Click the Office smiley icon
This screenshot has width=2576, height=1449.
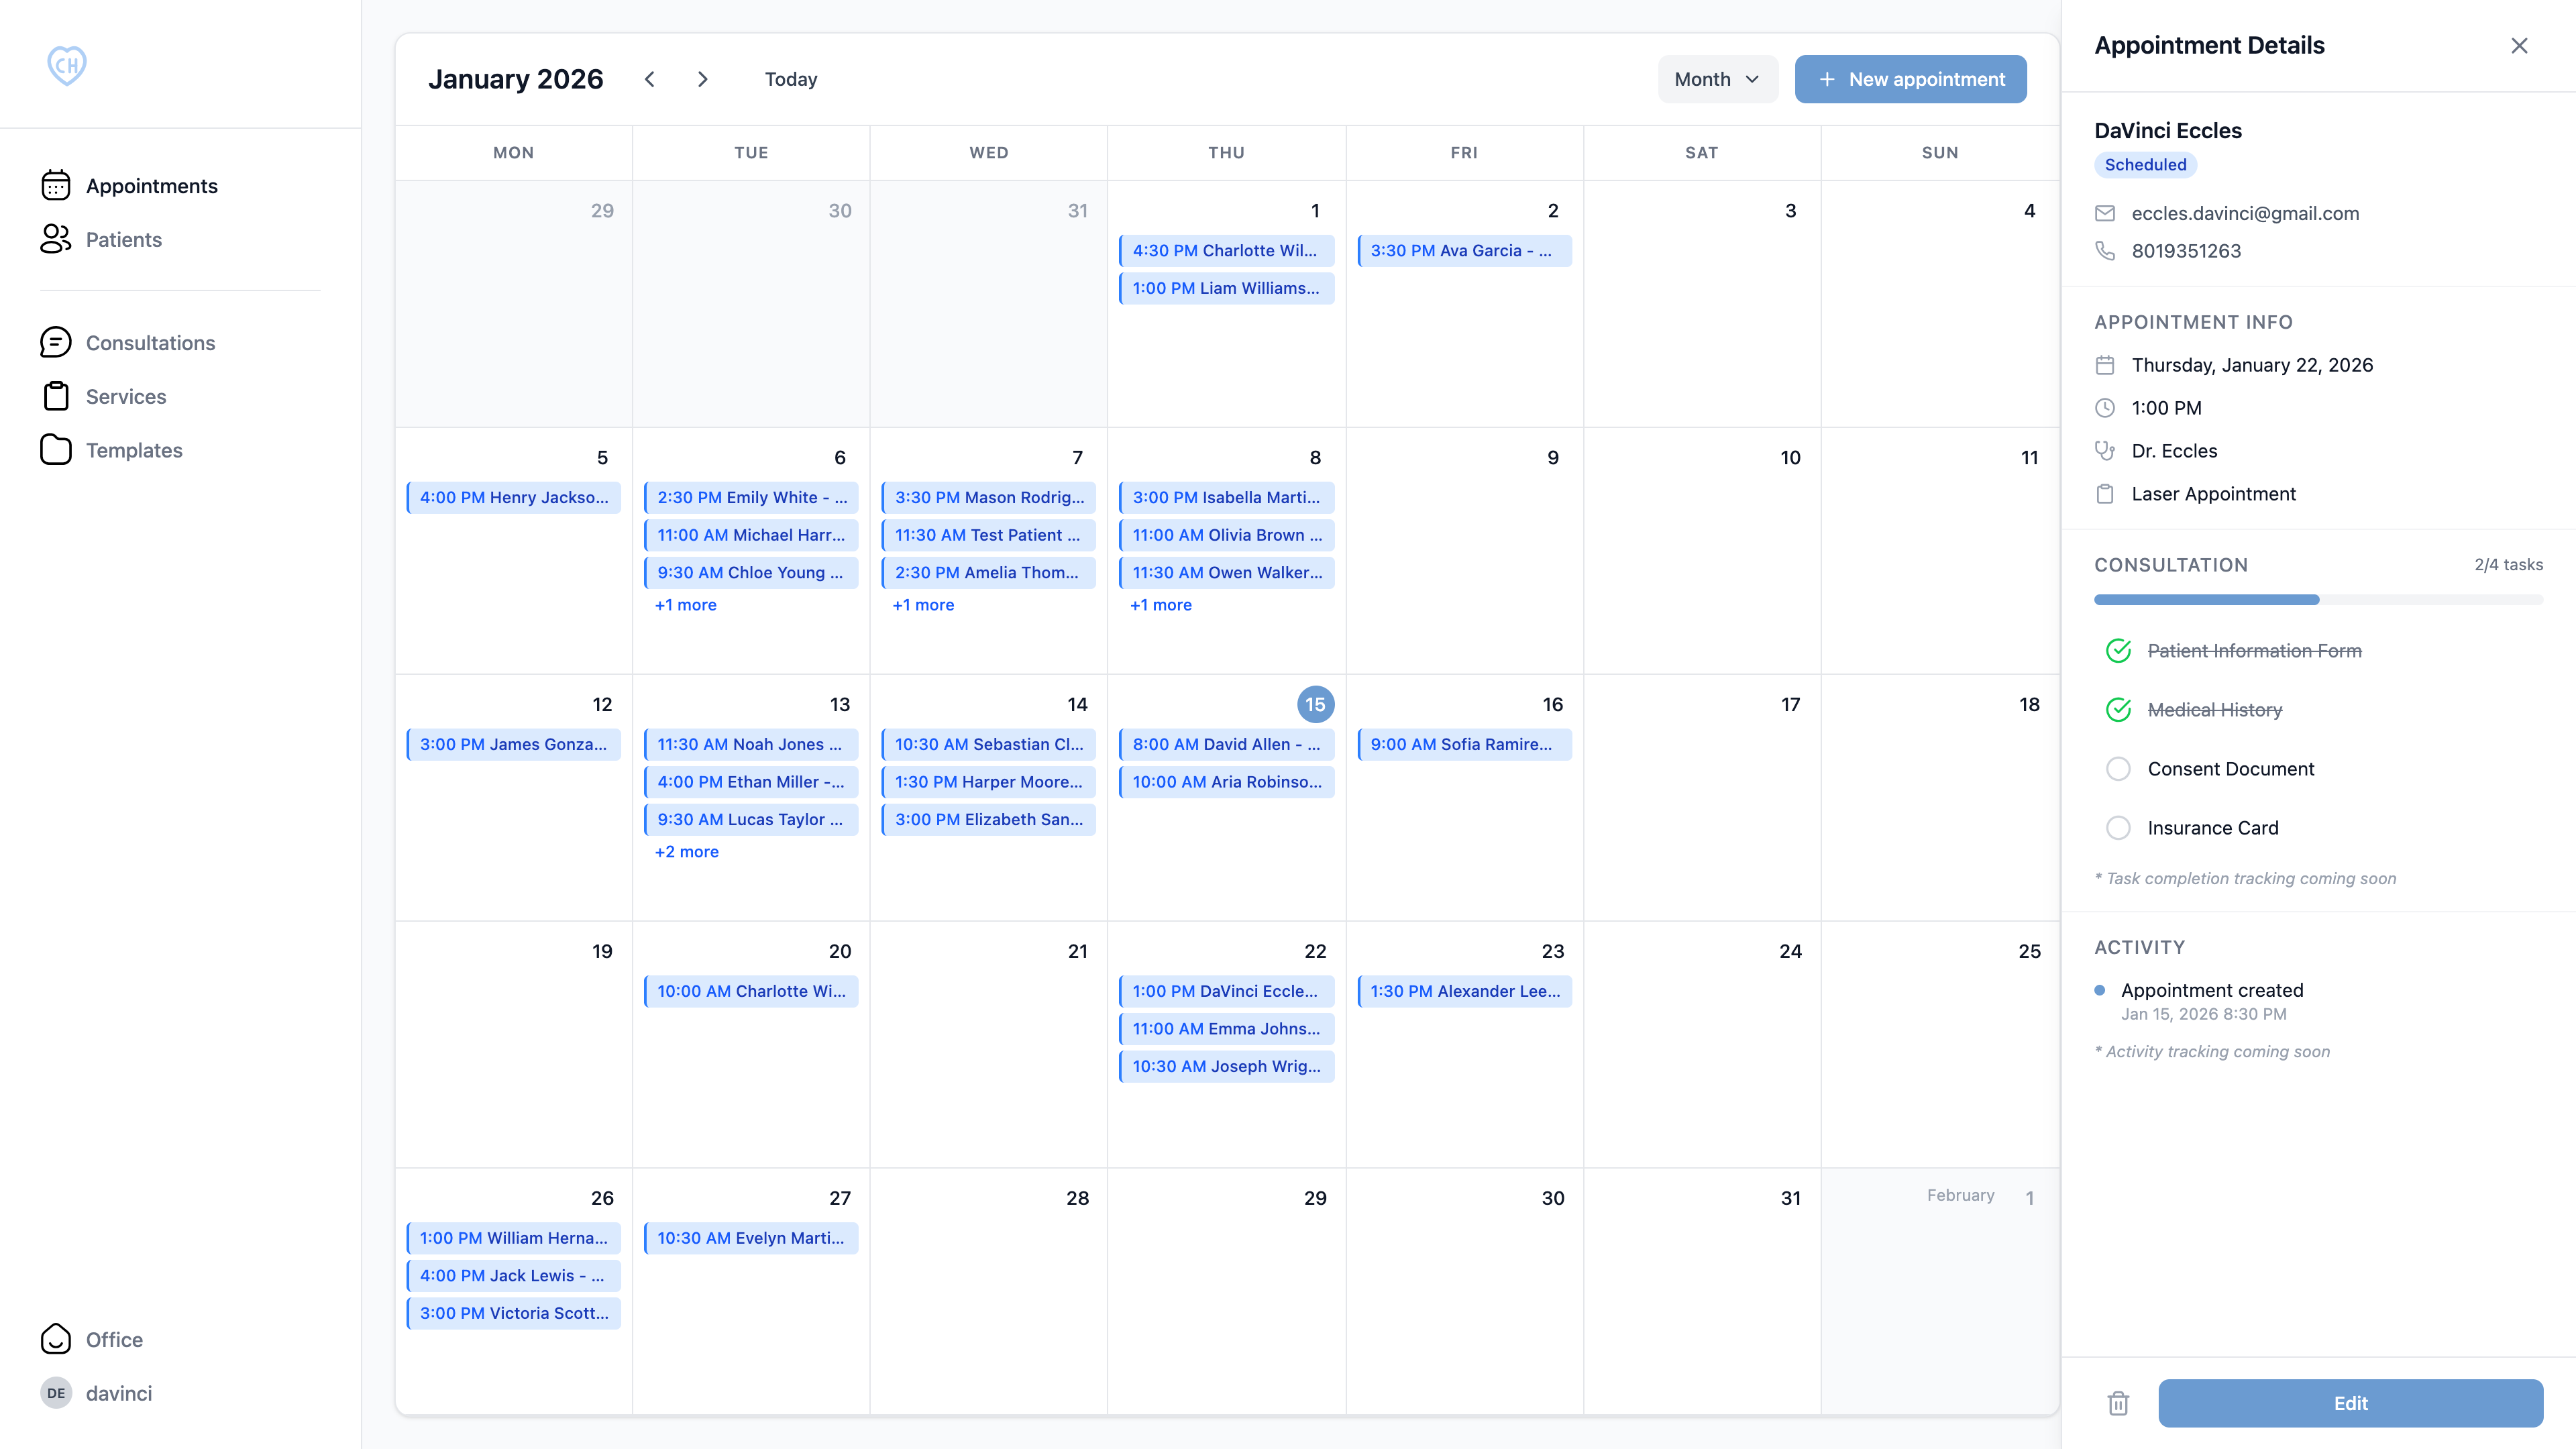(56, 1339)
